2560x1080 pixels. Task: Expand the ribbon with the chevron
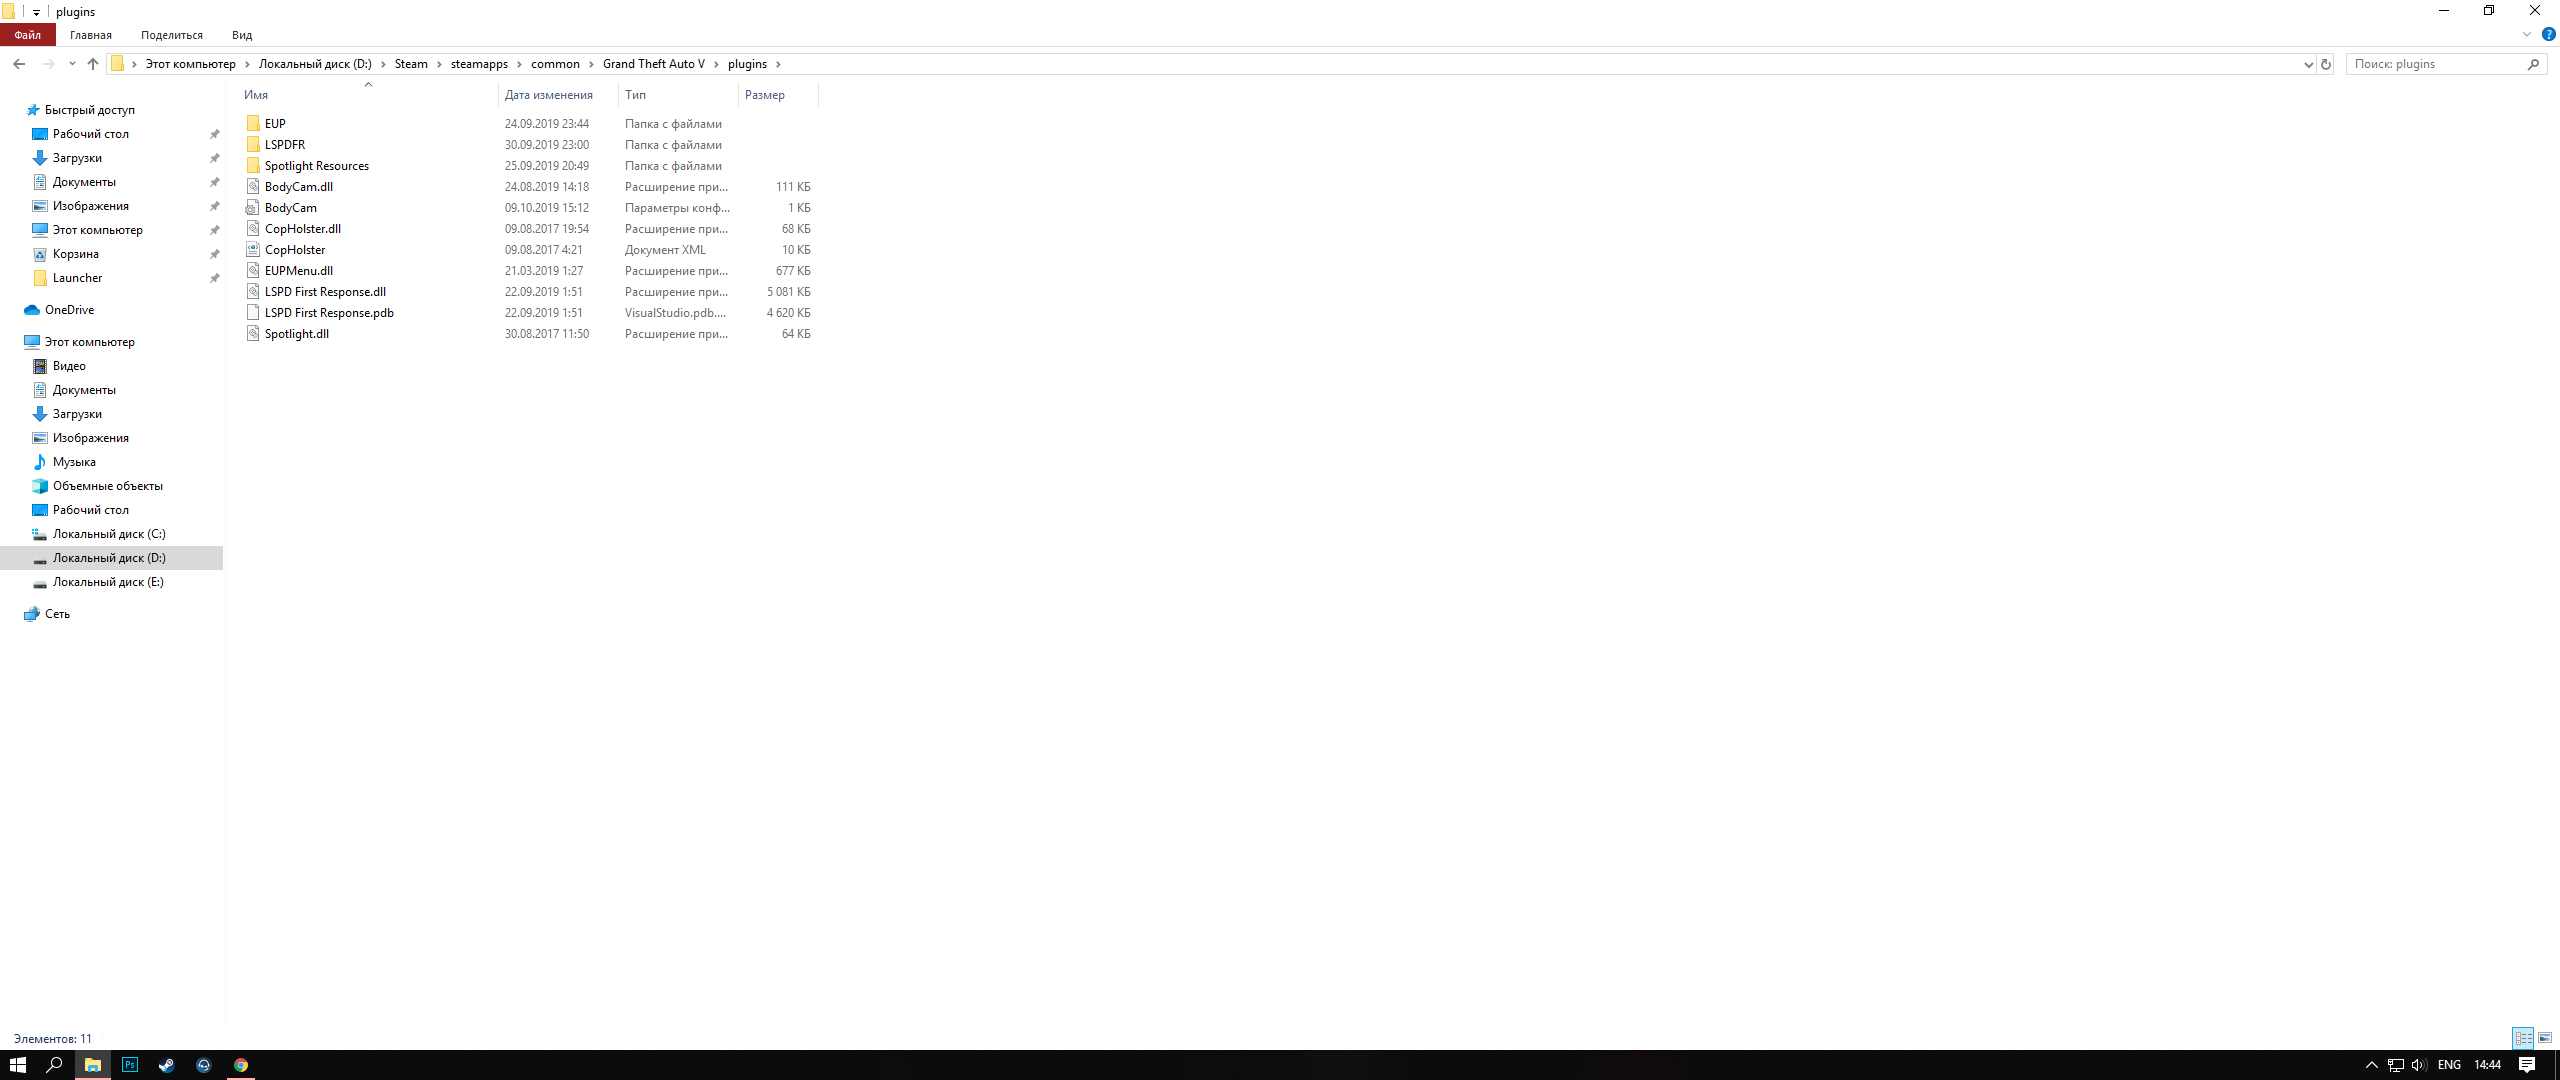[x=2527, y=34]
